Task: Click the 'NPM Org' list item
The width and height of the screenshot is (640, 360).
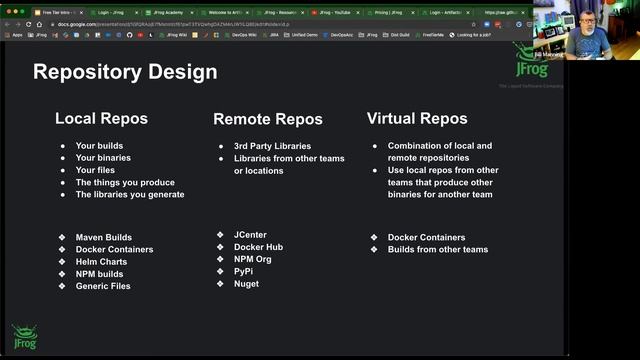Action: pyautogui.click(x=253, y=259)
